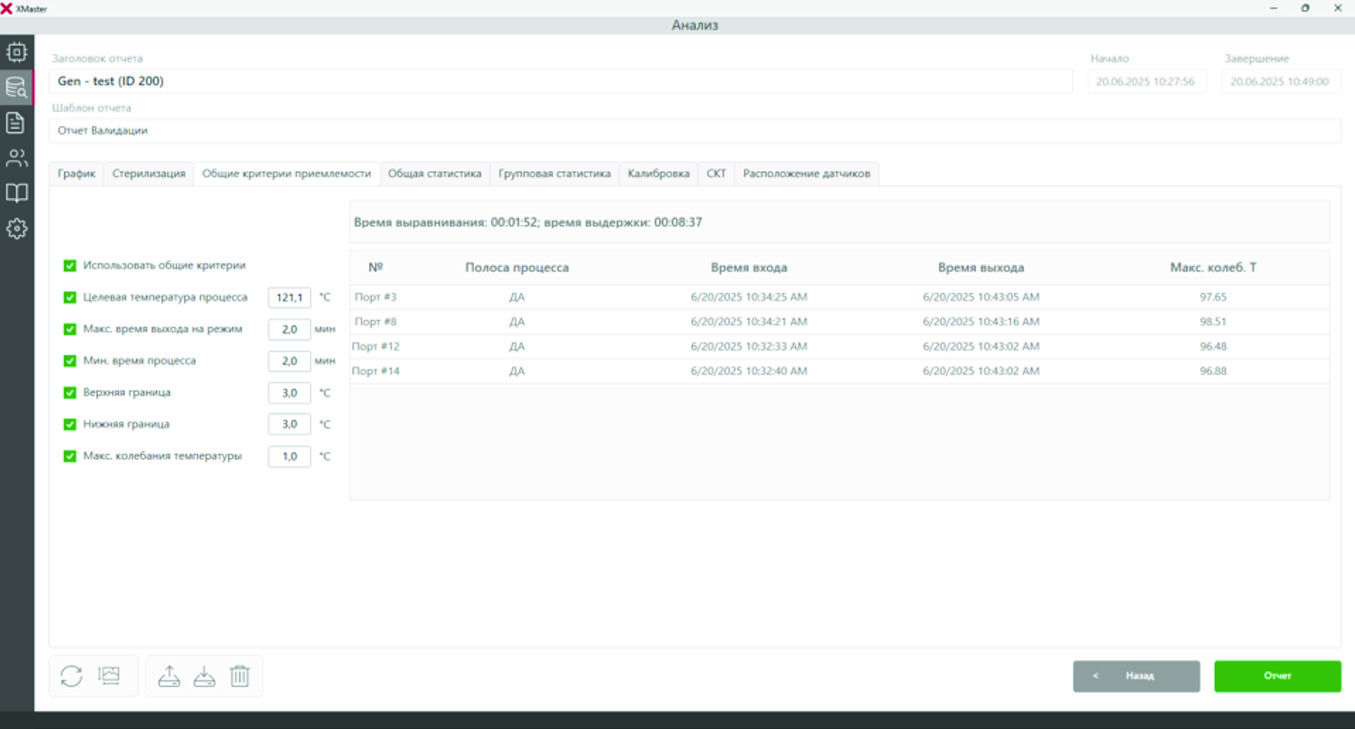Image resolution: width=1355 pixels, height=729 pixels.
Task: Click the trash delete icon
Action: pyautogui.click(x=240, y=676)
